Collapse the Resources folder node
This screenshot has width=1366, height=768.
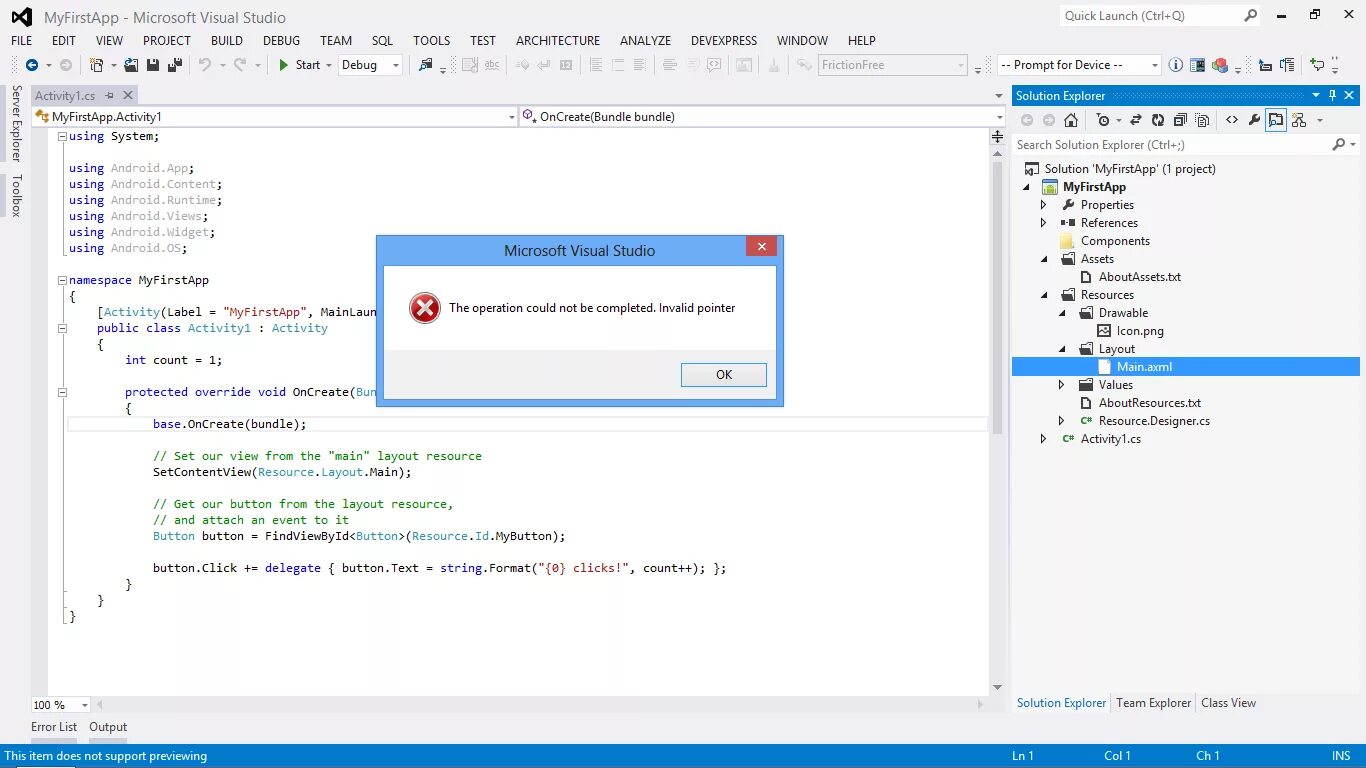coord(1044,295)
